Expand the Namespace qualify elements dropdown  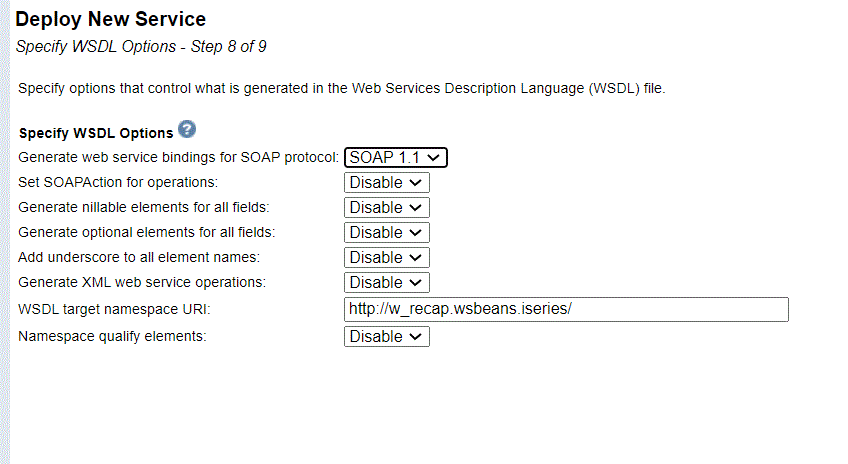pos(387,336)
